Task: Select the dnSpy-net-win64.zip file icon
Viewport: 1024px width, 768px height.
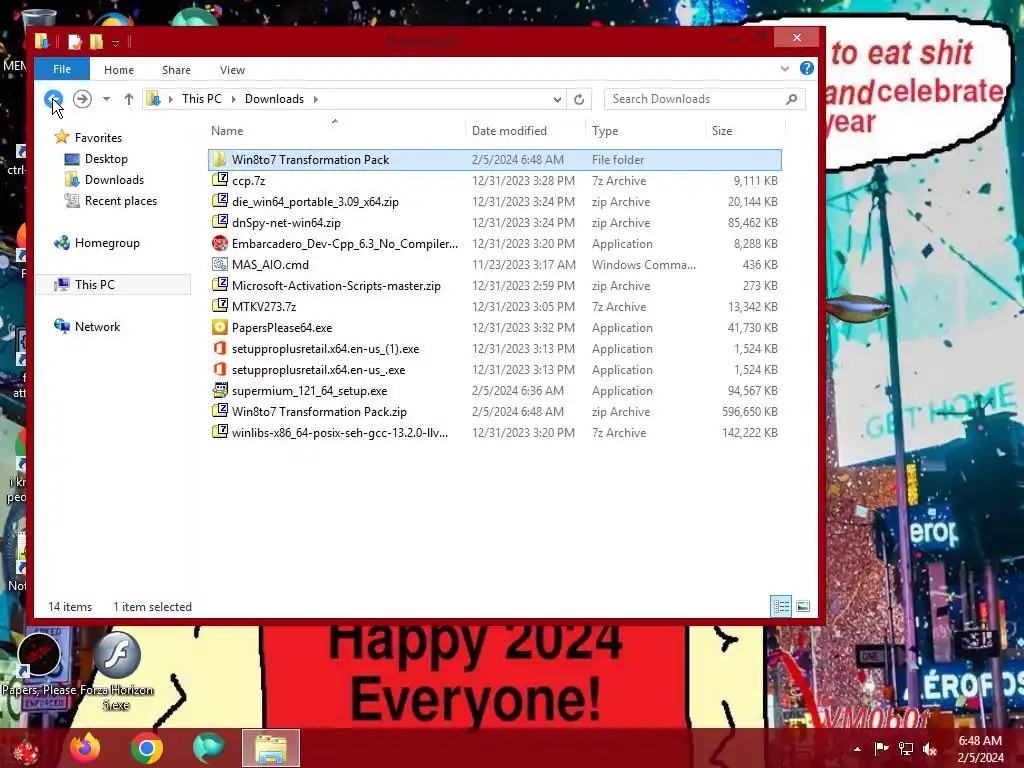Action: tap(220, 222)
